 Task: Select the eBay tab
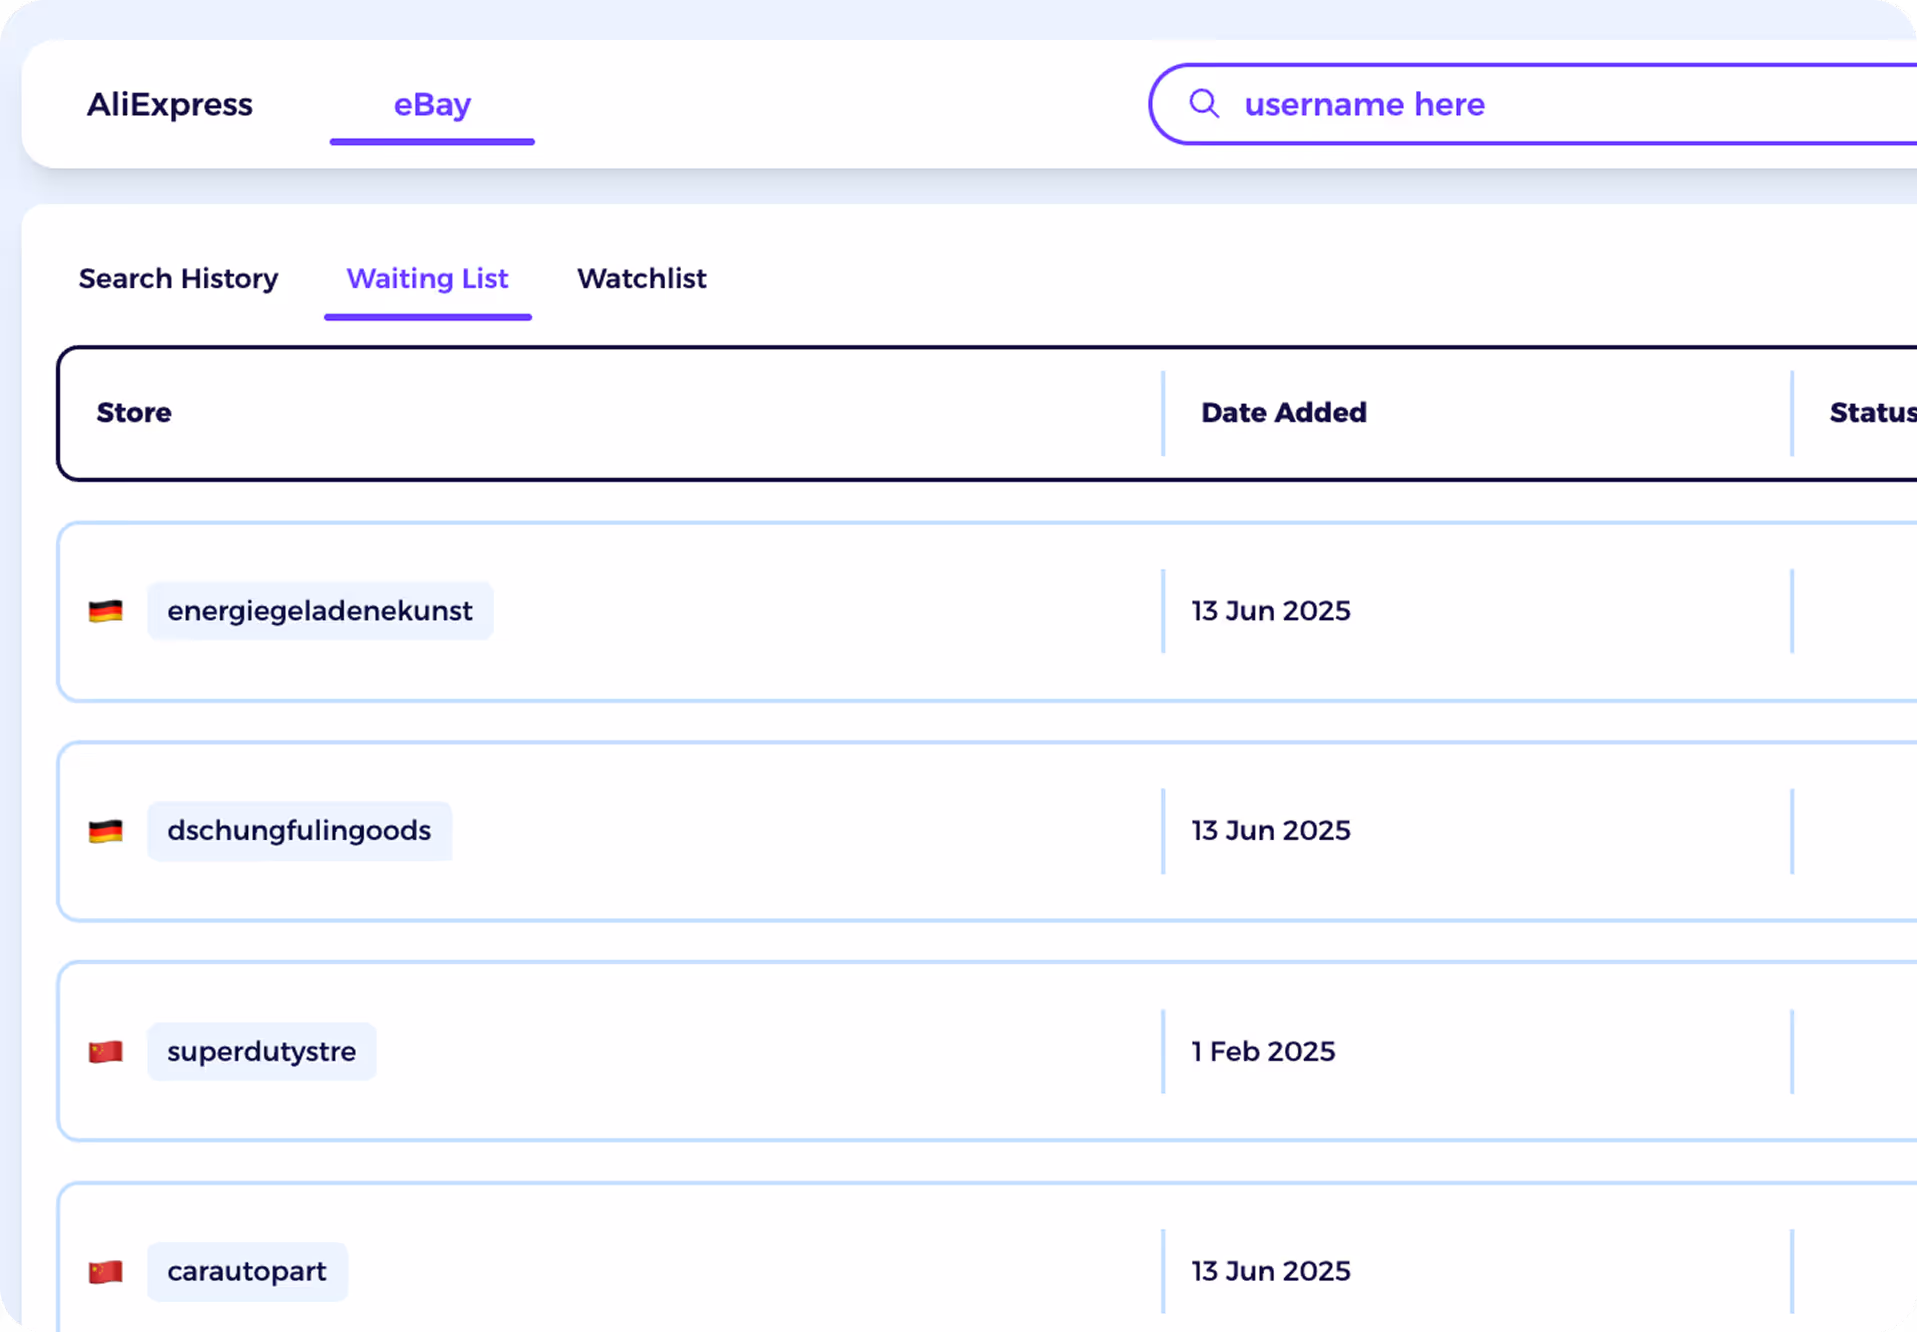(x=432, y=104)
